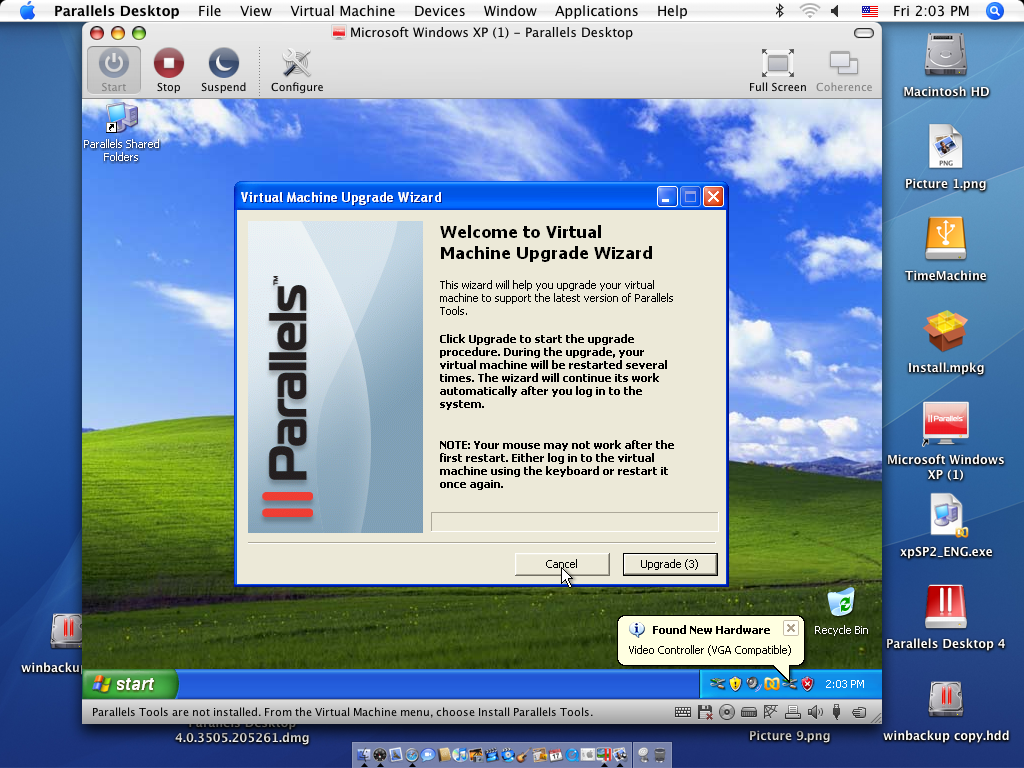Open the Help menu
The image size is (1024, 768).
coord(672,11)
